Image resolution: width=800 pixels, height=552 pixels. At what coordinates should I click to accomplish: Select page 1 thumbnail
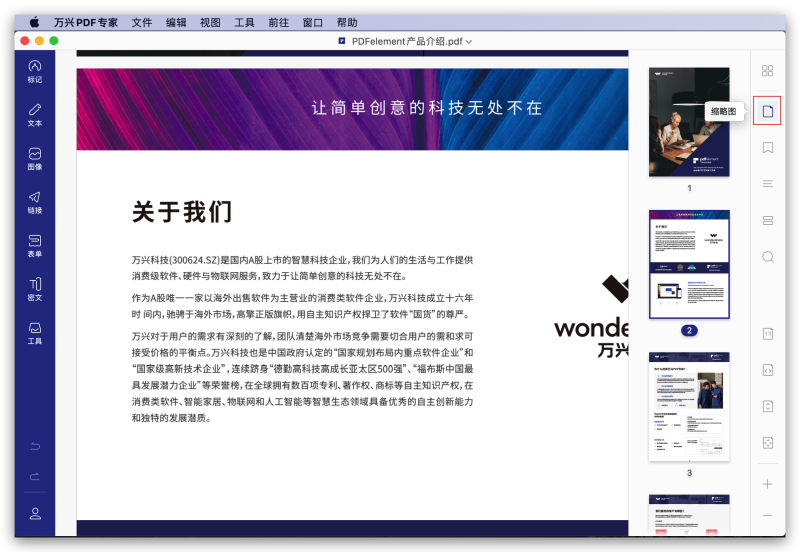coord(689,122)
